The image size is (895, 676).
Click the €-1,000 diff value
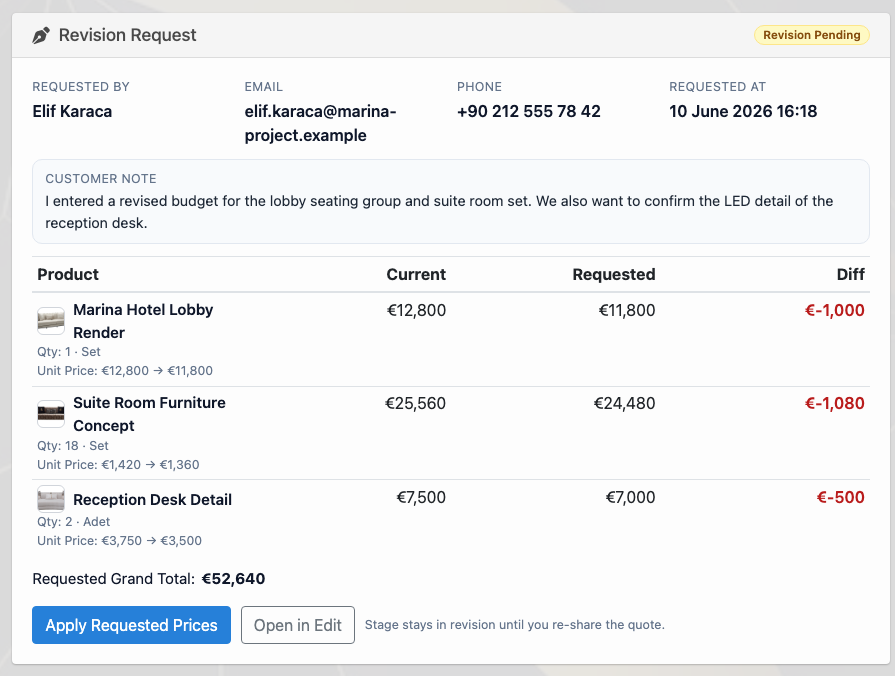pyautogui.click(x=834, y=310)
